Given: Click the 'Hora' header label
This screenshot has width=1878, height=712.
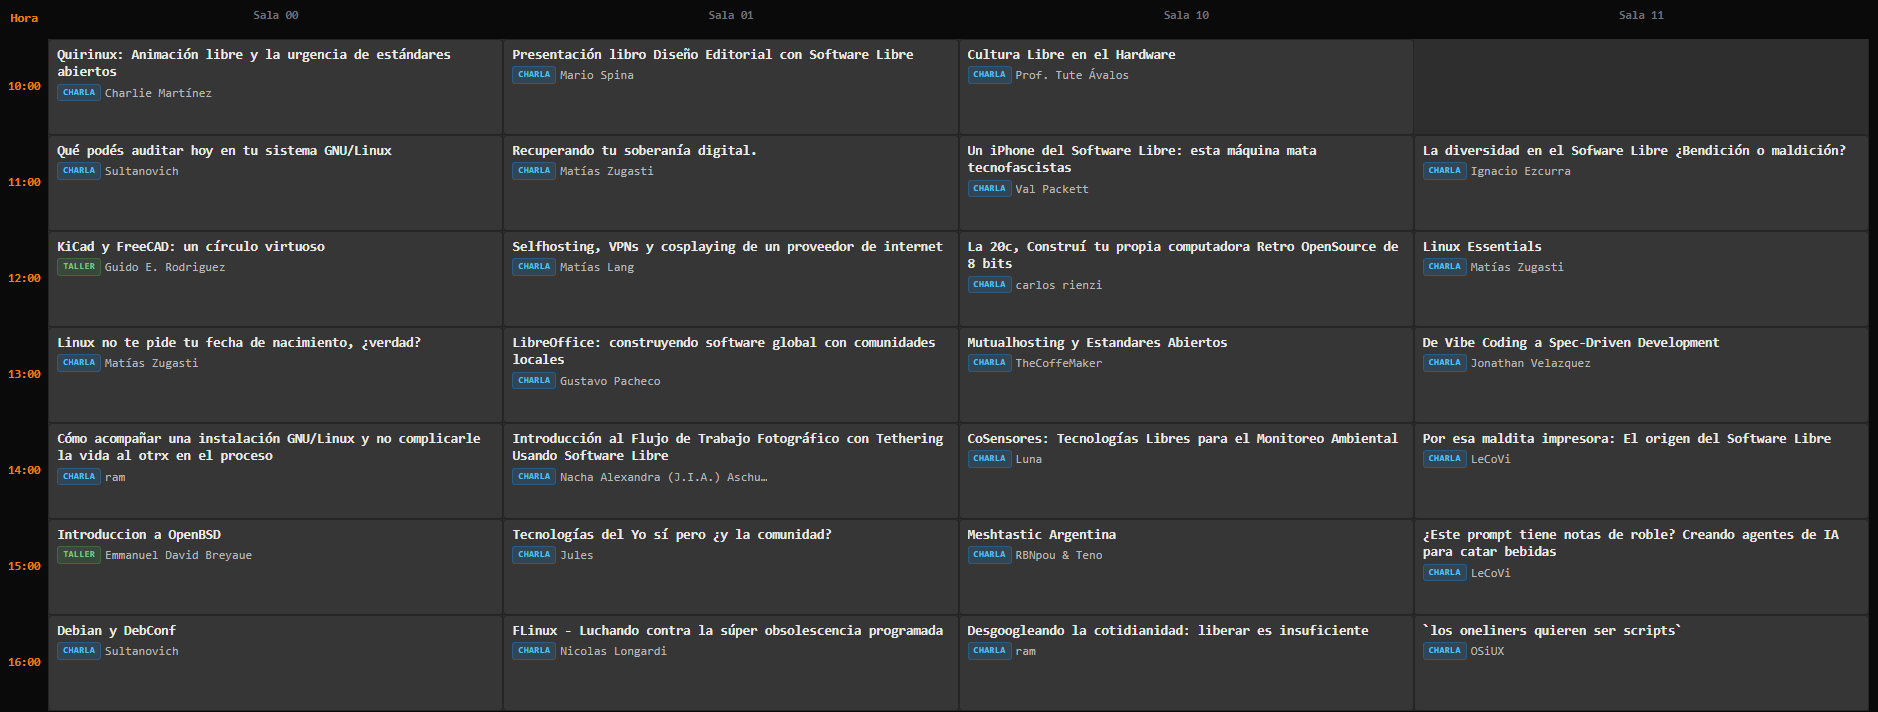Looking at the screenshot, I should pyautogui.click(x=24, y=18).
